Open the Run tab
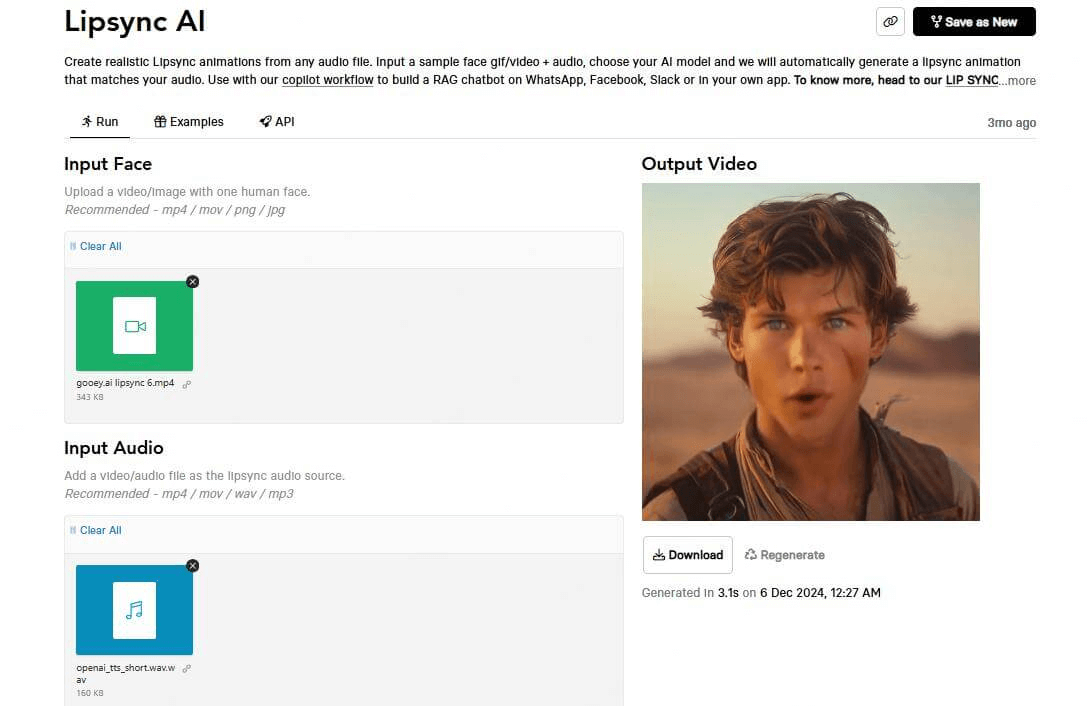Viewport: 1088px width, 706px height. coord(100,122)
